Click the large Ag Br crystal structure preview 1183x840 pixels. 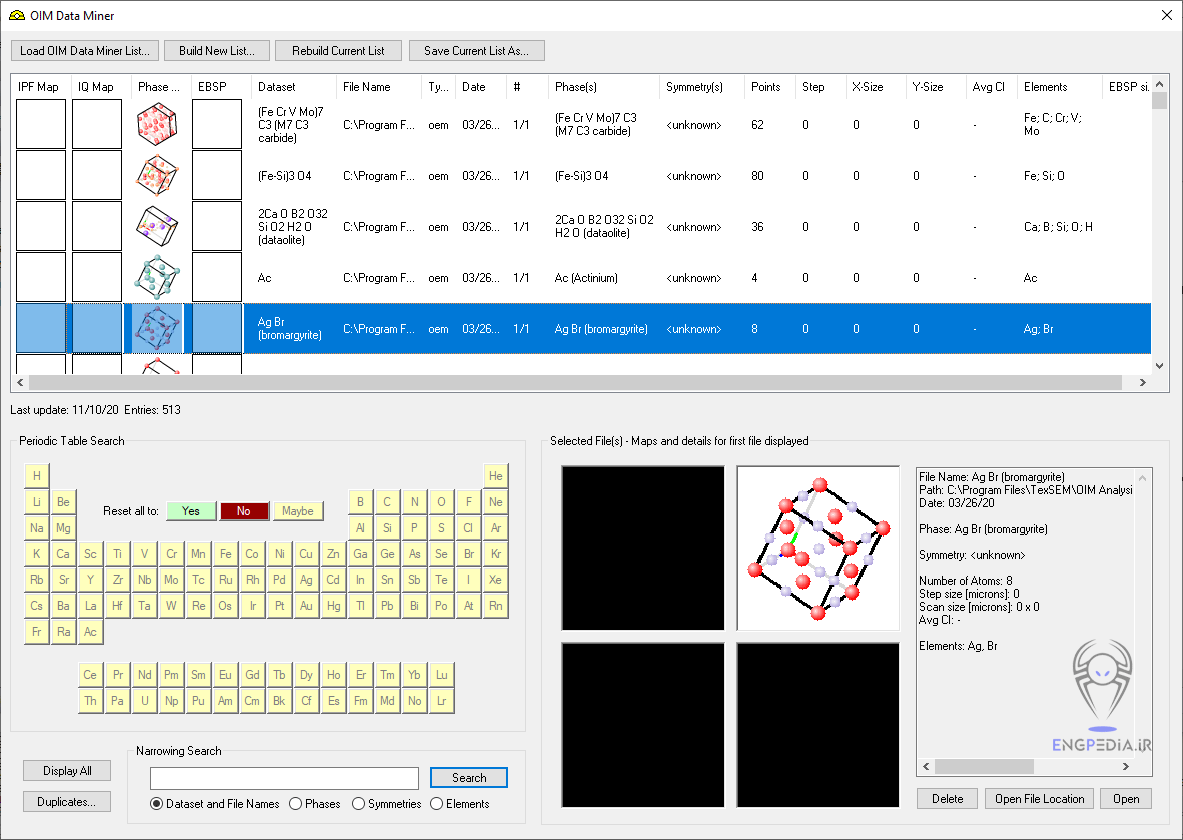818,548
